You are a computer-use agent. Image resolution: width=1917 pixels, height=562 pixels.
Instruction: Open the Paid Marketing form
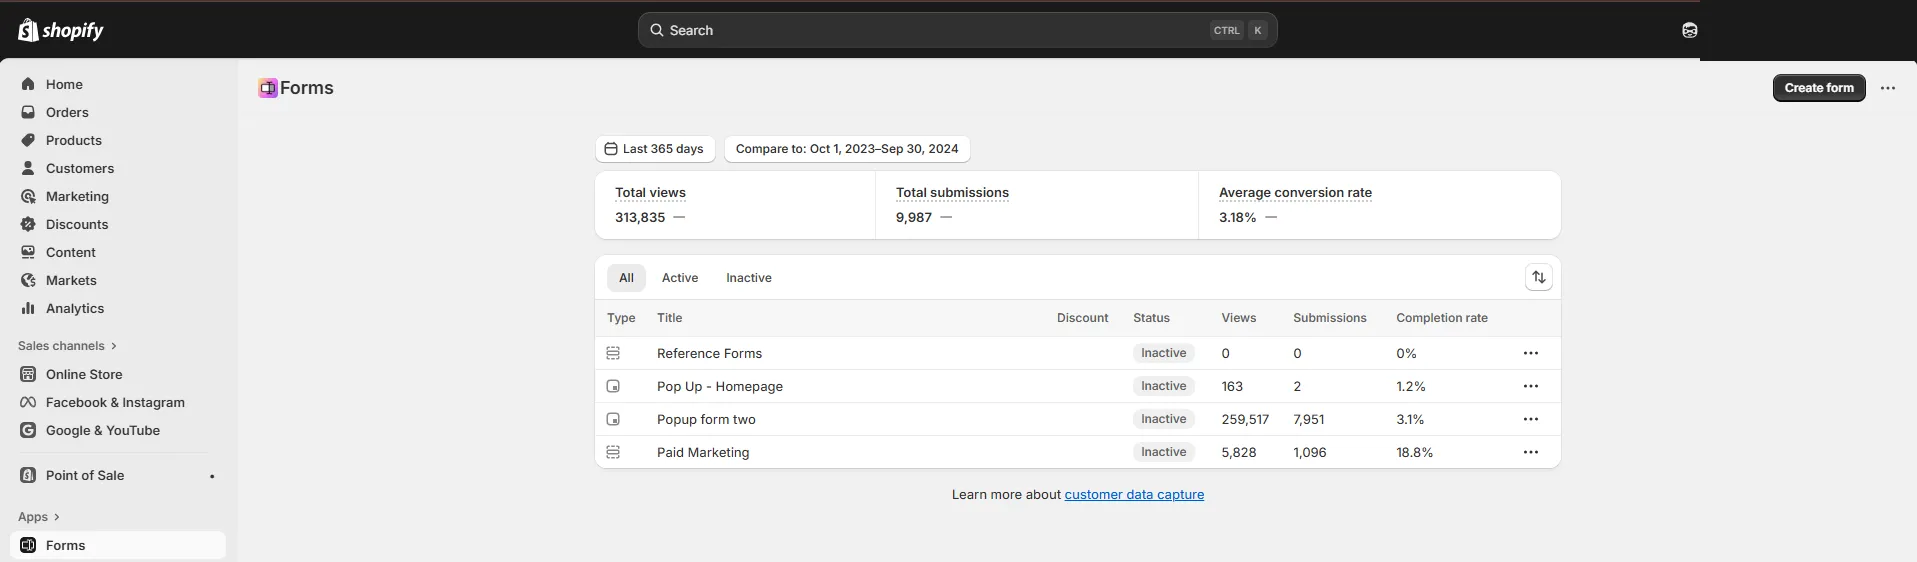pyautogui.click(x=703, y=452)
